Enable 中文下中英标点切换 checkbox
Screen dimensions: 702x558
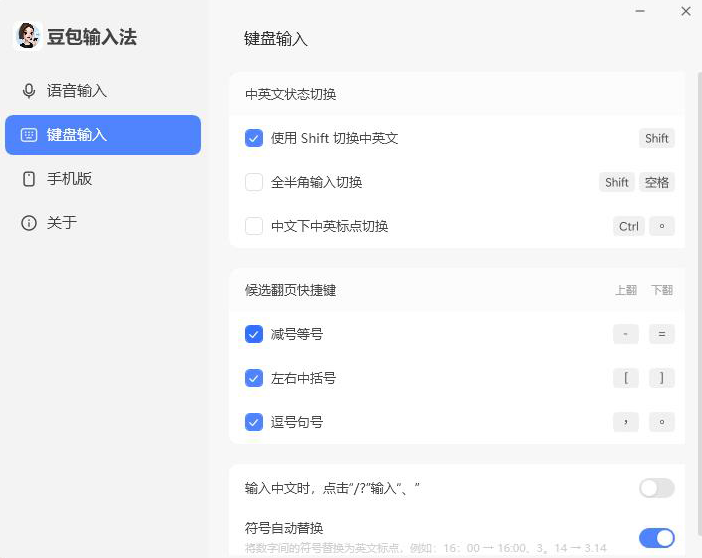coord(254,226)
